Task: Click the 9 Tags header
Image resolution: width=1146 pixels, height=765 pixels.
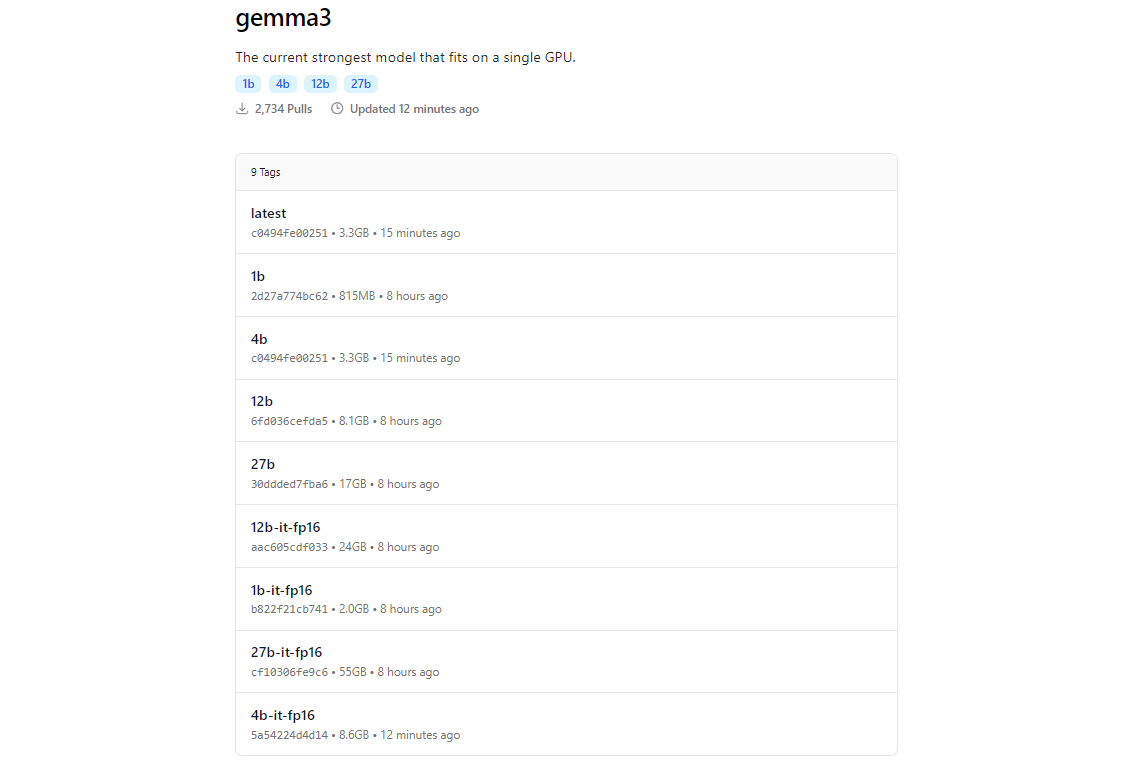Action: [x=266, y=172]
